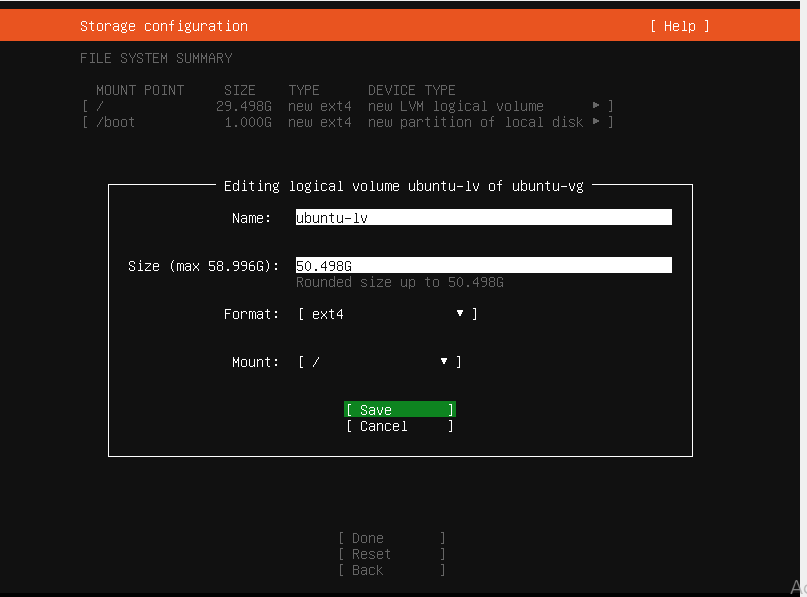
Task: Open the Help menu in header
Action: pos(679,26)
